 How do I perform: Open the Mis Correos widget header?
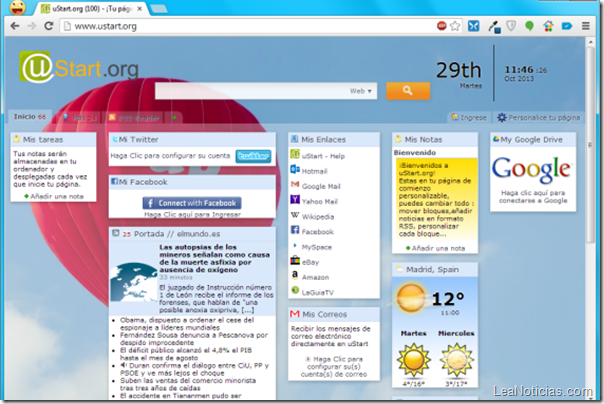point(334,314)
